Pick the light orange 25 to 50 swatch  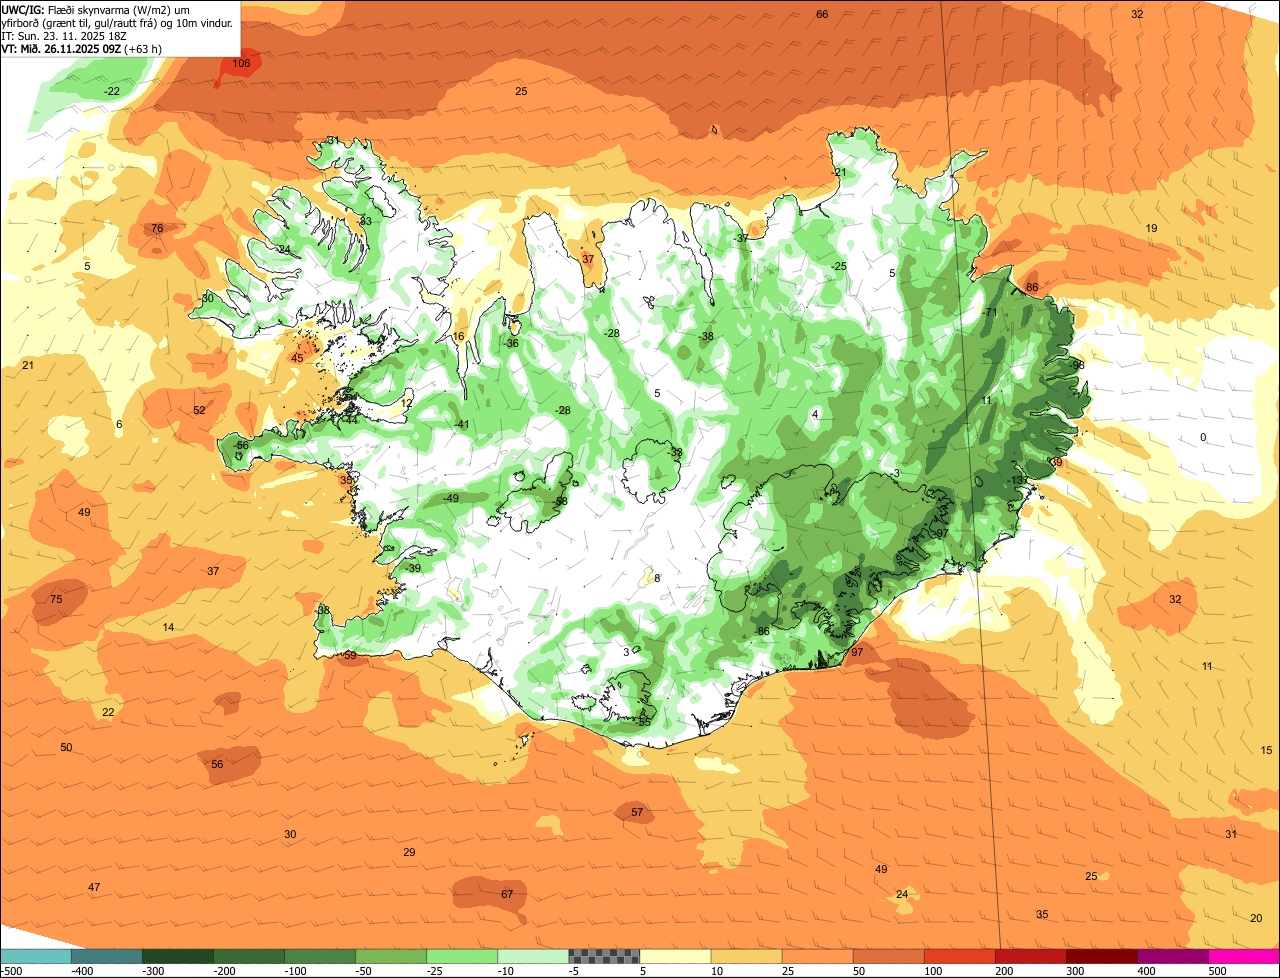[817, 955]
